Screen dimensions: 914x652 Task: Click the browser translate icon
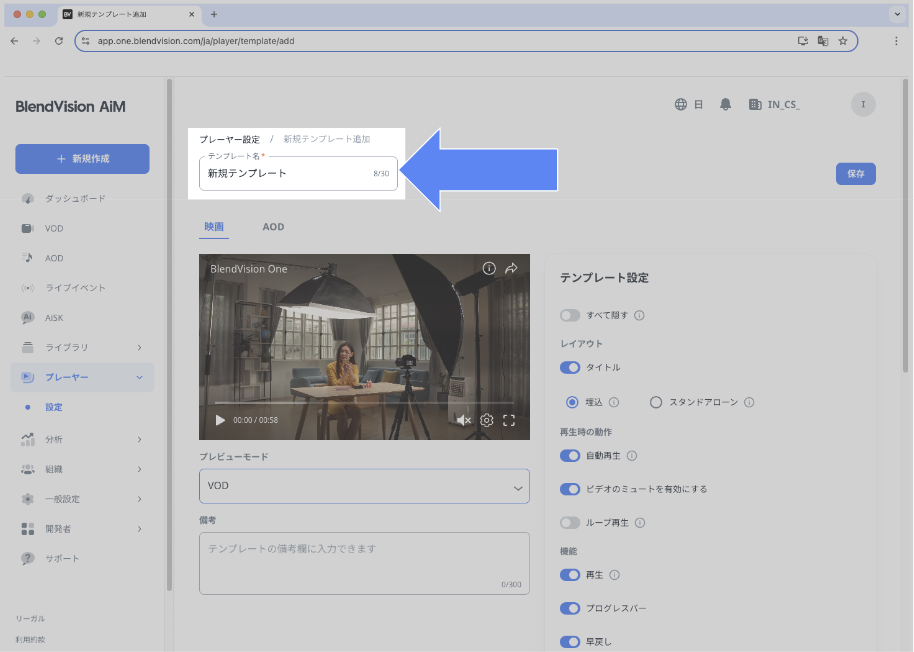pos(822,41)
